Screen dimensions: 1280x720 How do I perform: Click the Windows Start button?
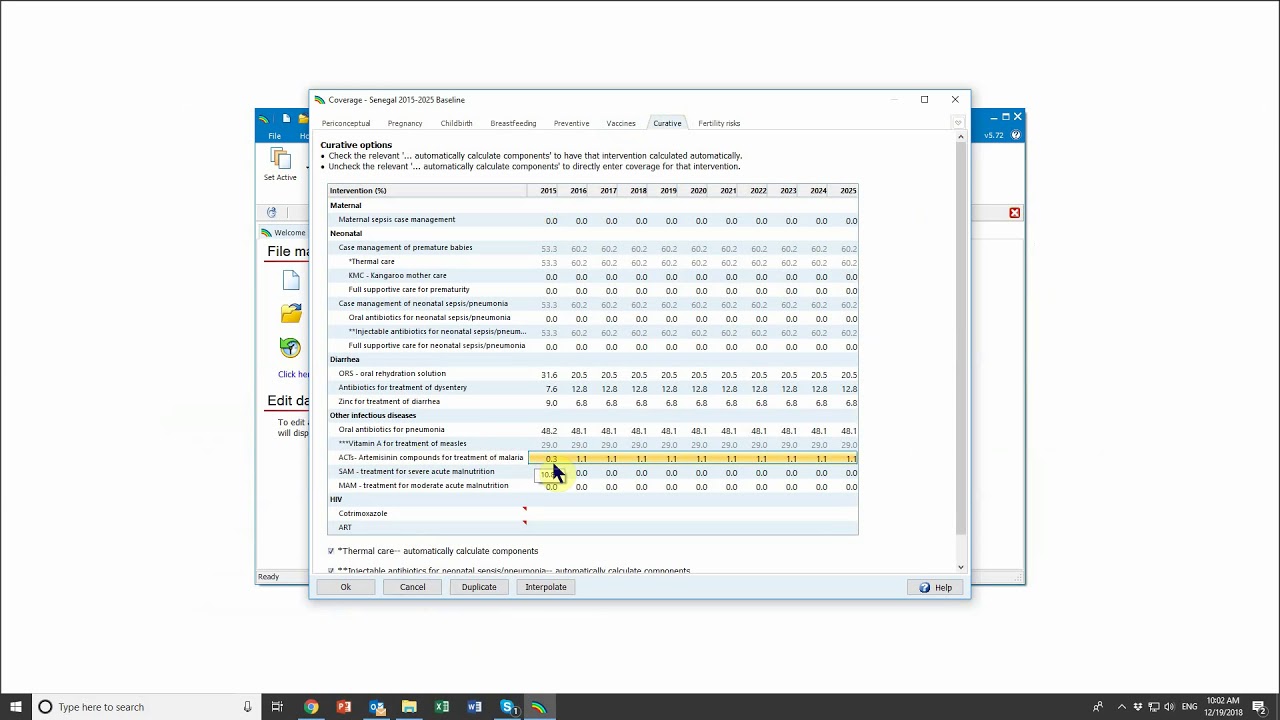pyautogui.click(x=16, y=707)
